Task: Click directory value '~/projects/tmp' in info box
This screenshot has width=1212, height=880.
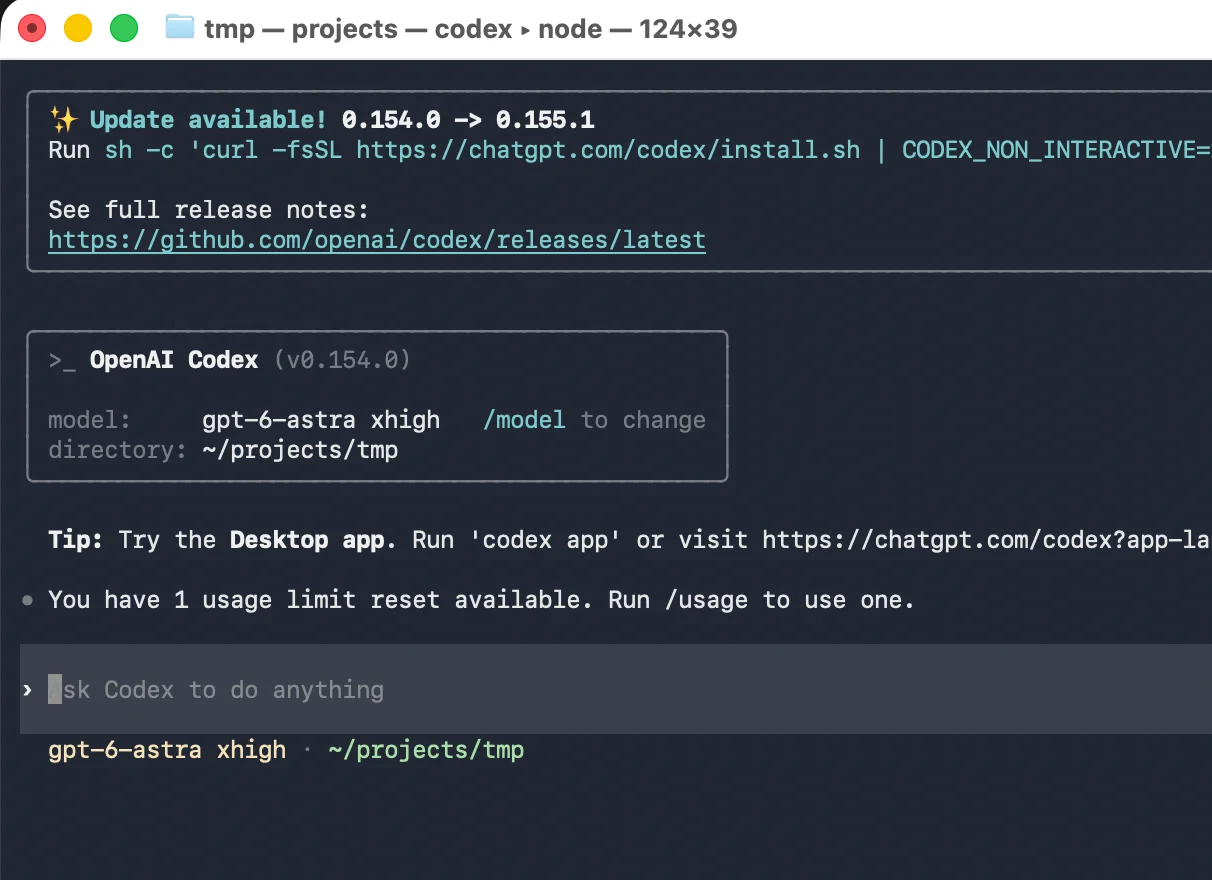Action: 300,450
